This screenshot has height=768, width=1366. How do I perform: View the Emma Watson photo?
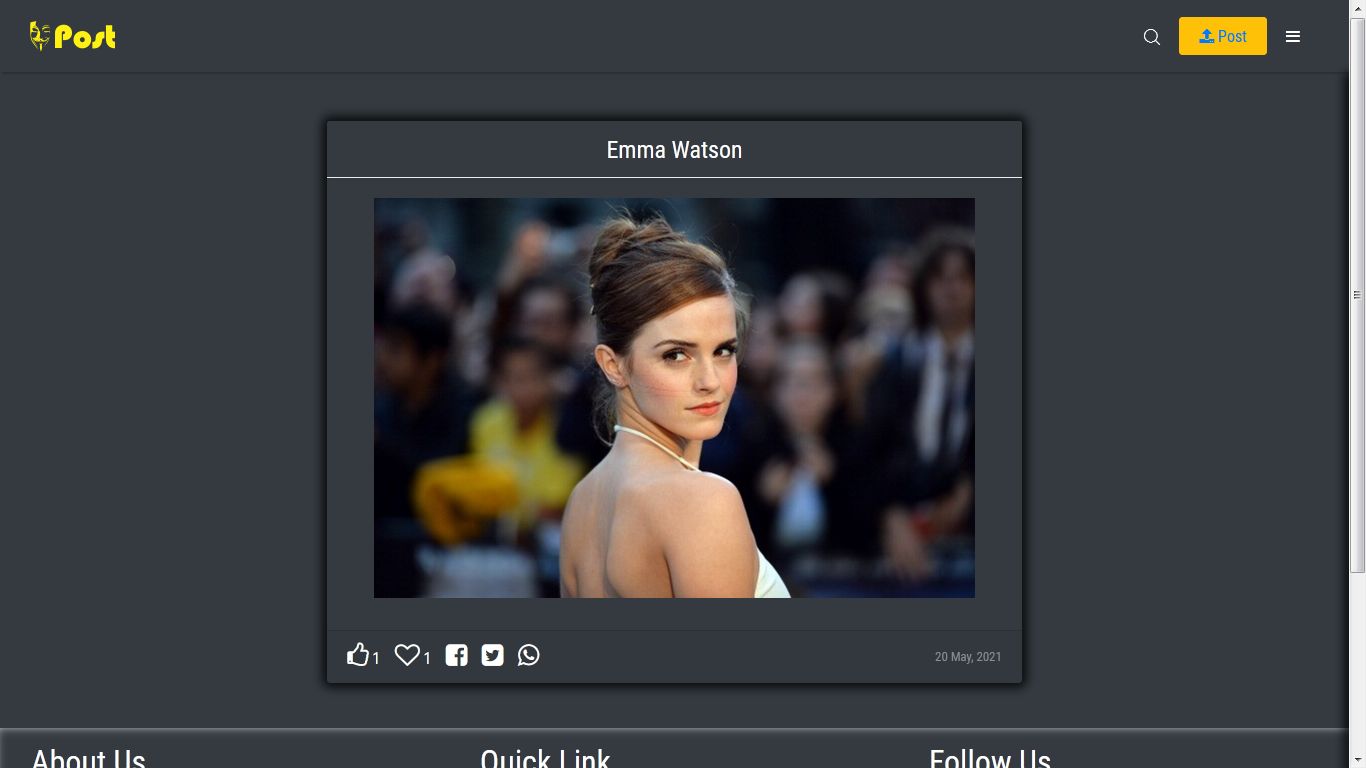[674, 397]
